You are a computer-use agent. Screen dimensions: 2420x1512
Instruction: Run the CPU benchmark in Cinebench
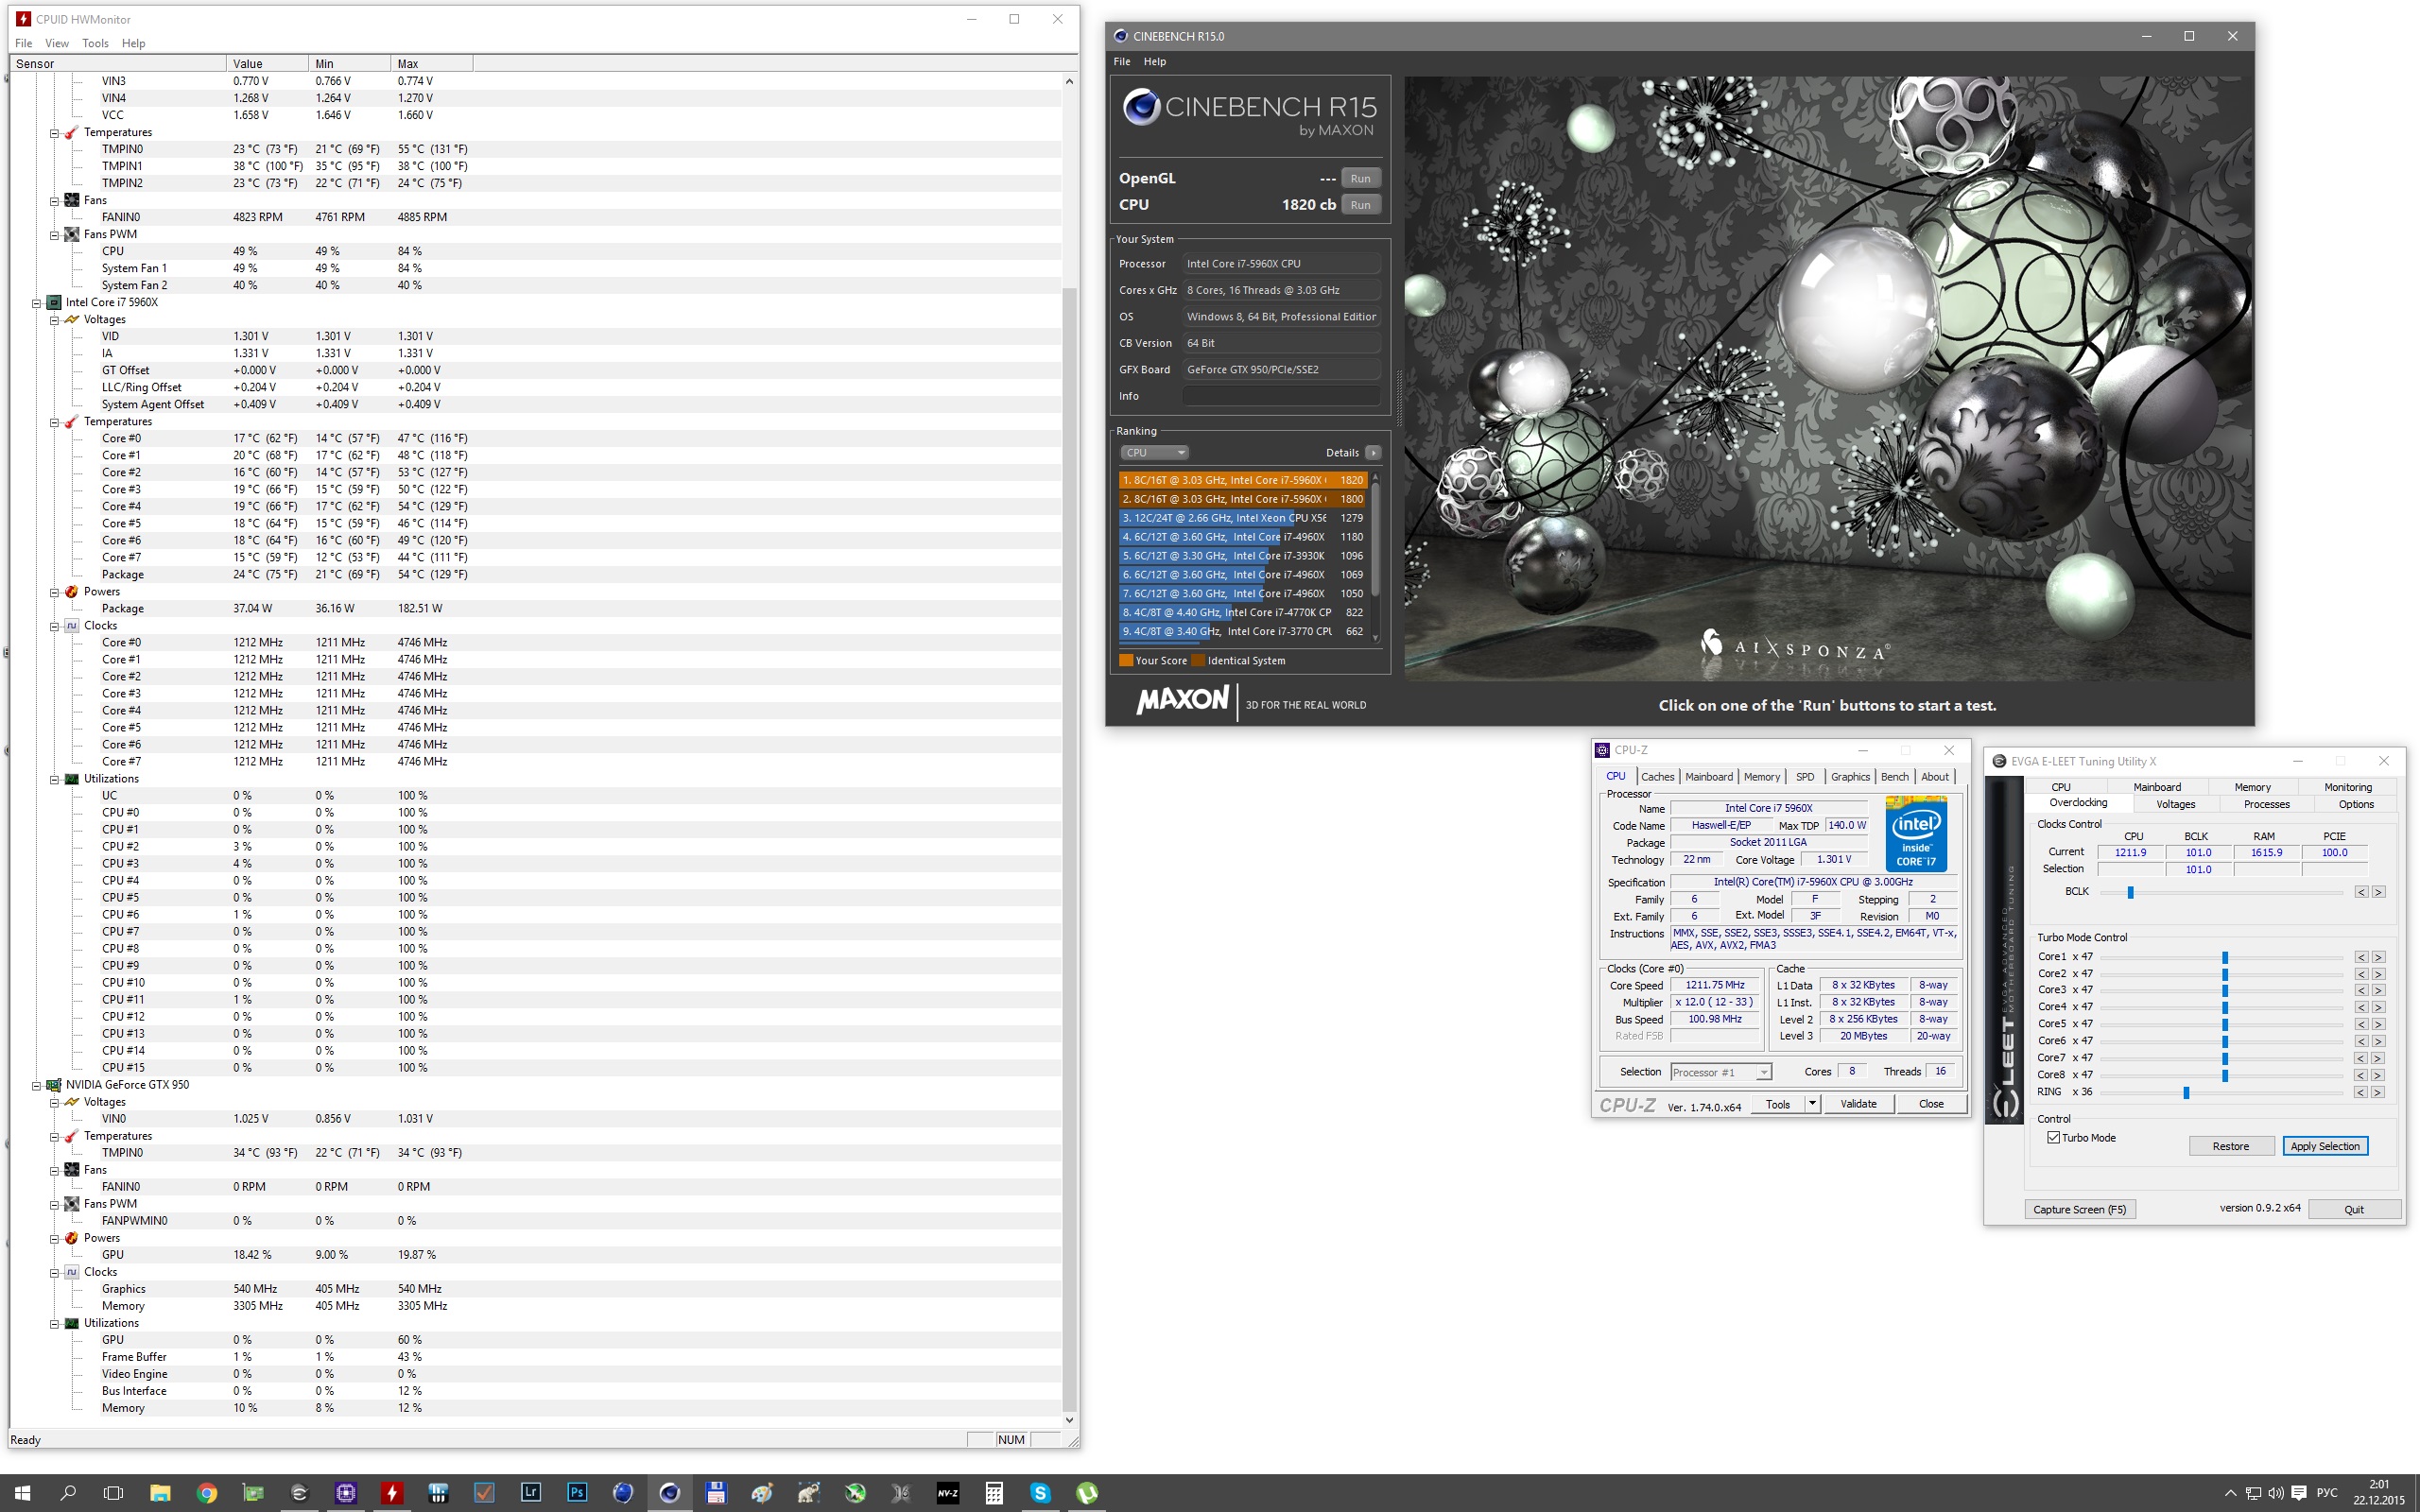[x=1360, y=204]
